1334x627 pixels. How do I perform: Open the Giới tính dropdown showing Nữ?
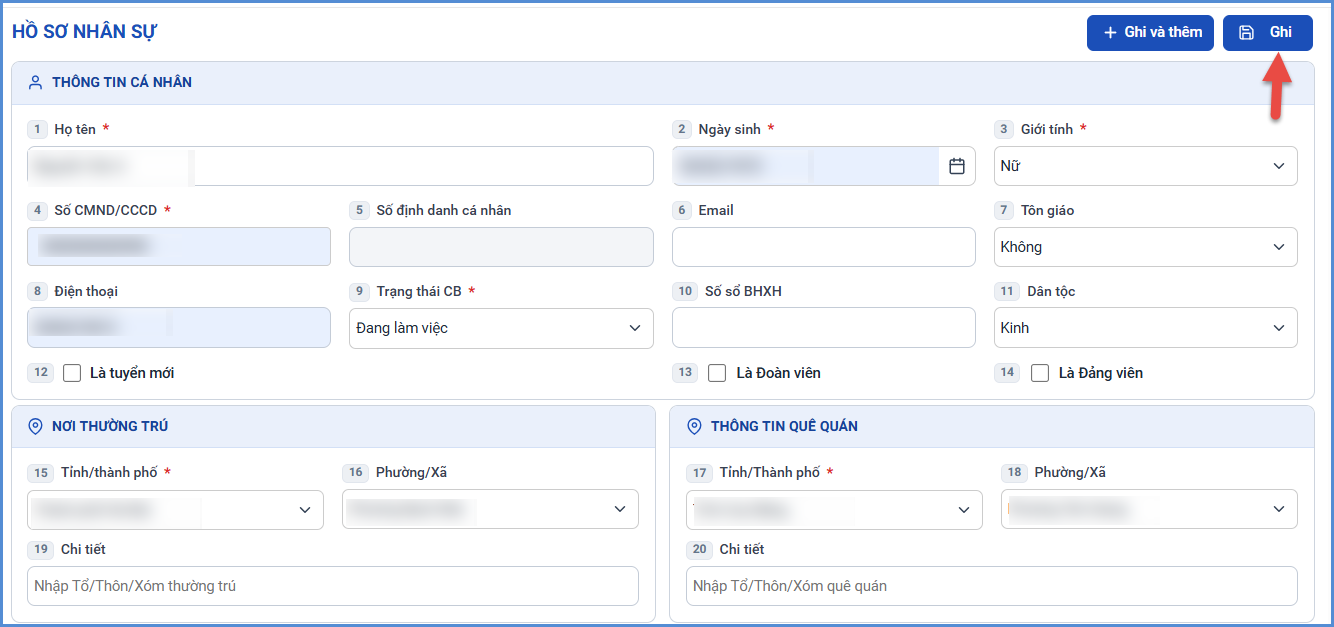click(x=1146, y=166)
